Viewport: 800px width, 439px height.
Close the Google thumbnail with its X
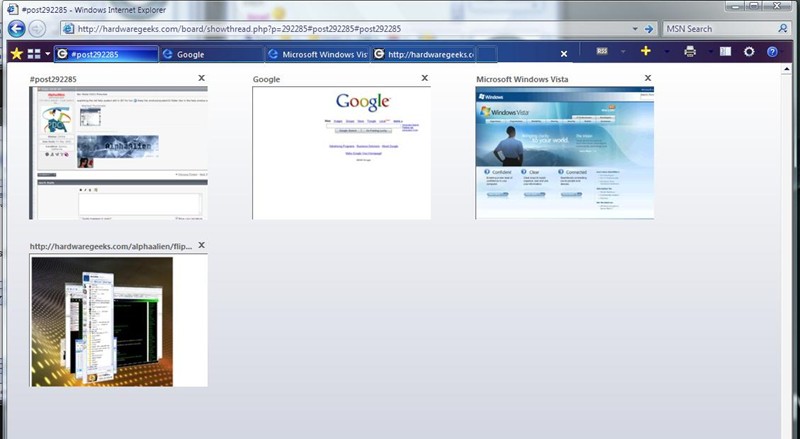pos(424,78)
